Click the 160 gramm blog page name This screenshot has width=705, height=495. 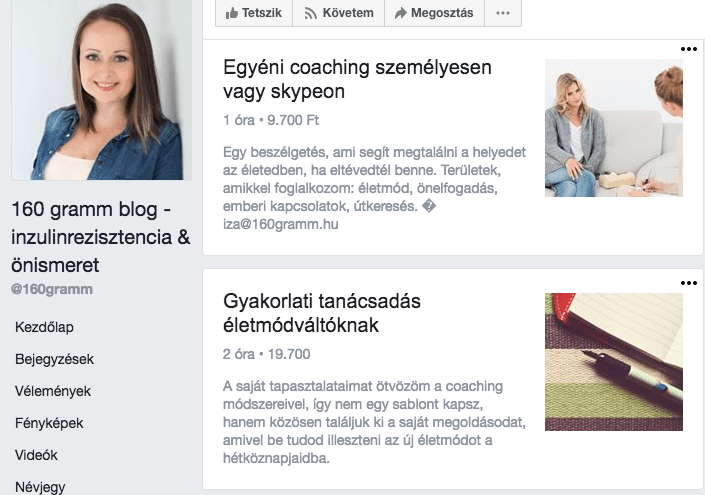(x=100, y=238)
